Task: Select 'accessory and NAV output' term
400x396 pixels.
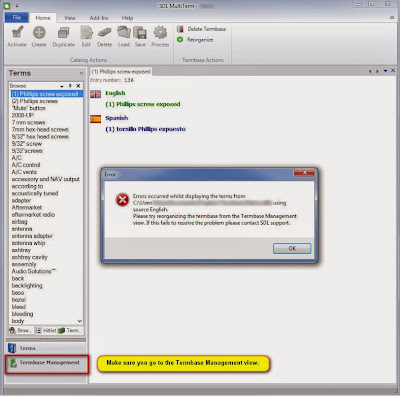Action: 45,179
